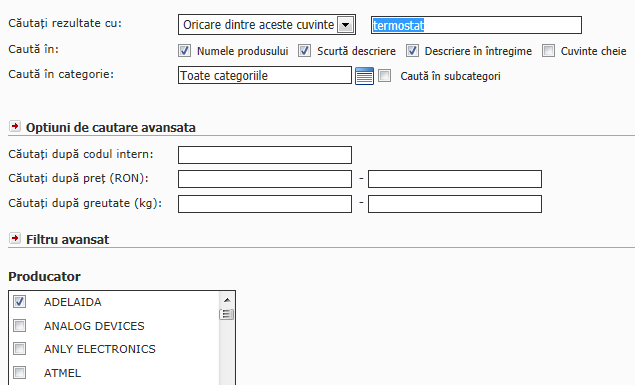Uncheck Numele produsului checkbox

tap(184, 51)
